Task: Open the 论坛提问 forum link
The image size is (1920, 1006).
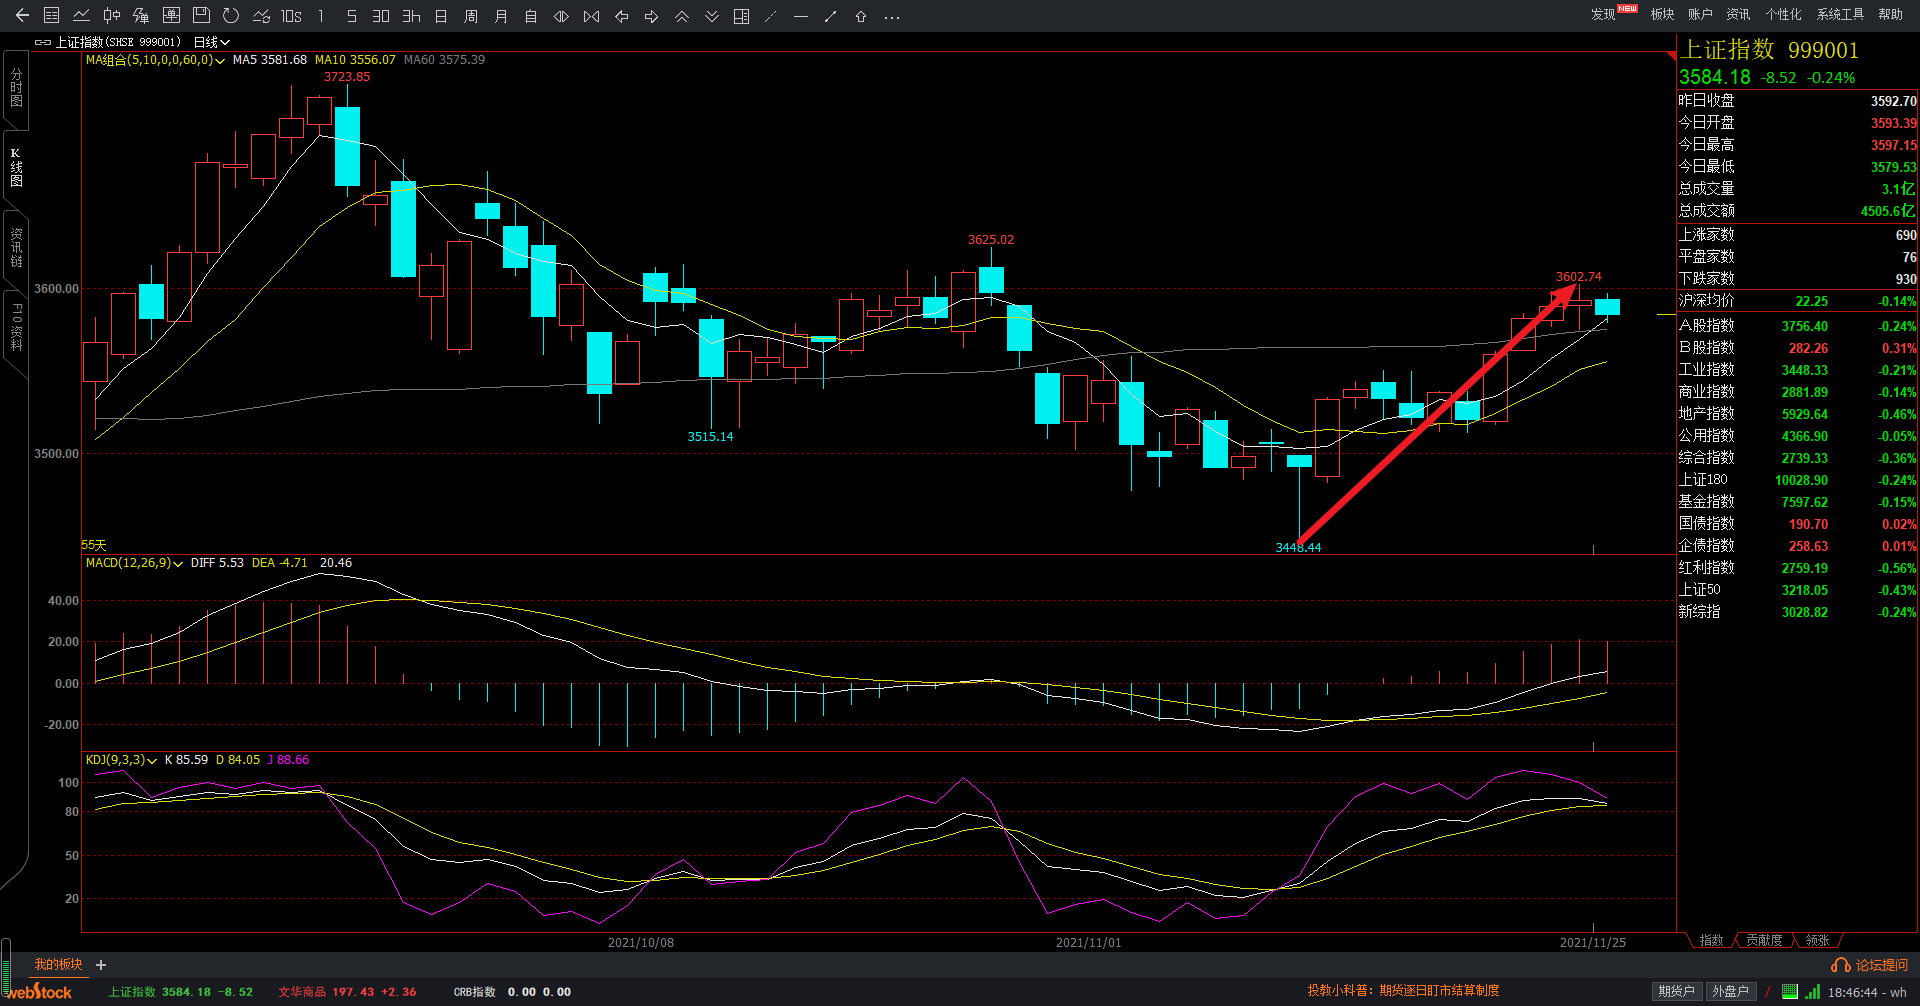Action: click(1870, 965)
